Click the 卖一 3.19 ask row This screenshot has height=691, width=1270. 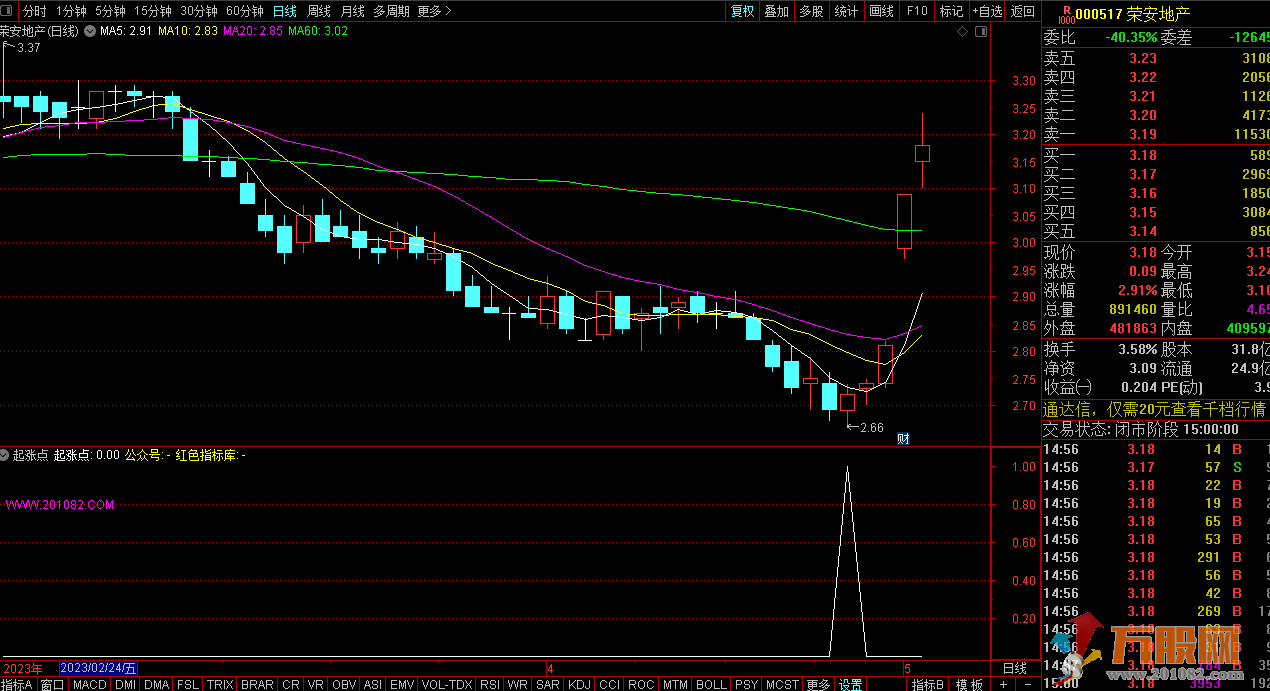pyautogui.click(x=1156, y=133)
